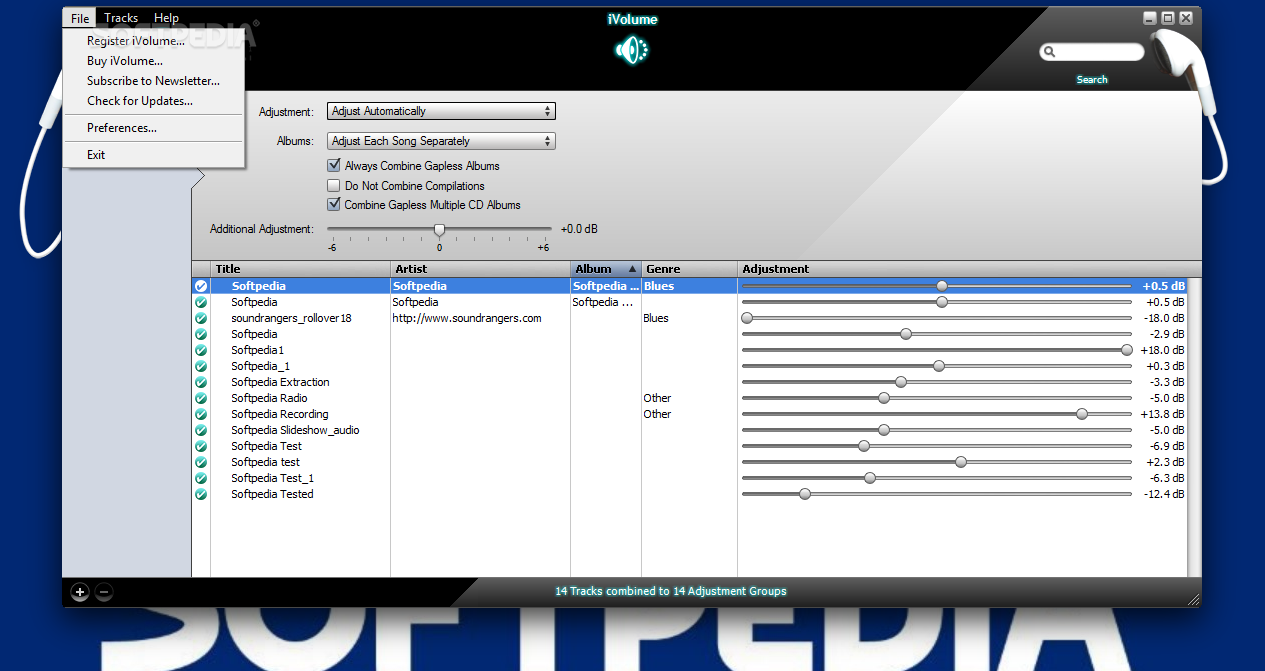Open the File menu

point(80,18)
